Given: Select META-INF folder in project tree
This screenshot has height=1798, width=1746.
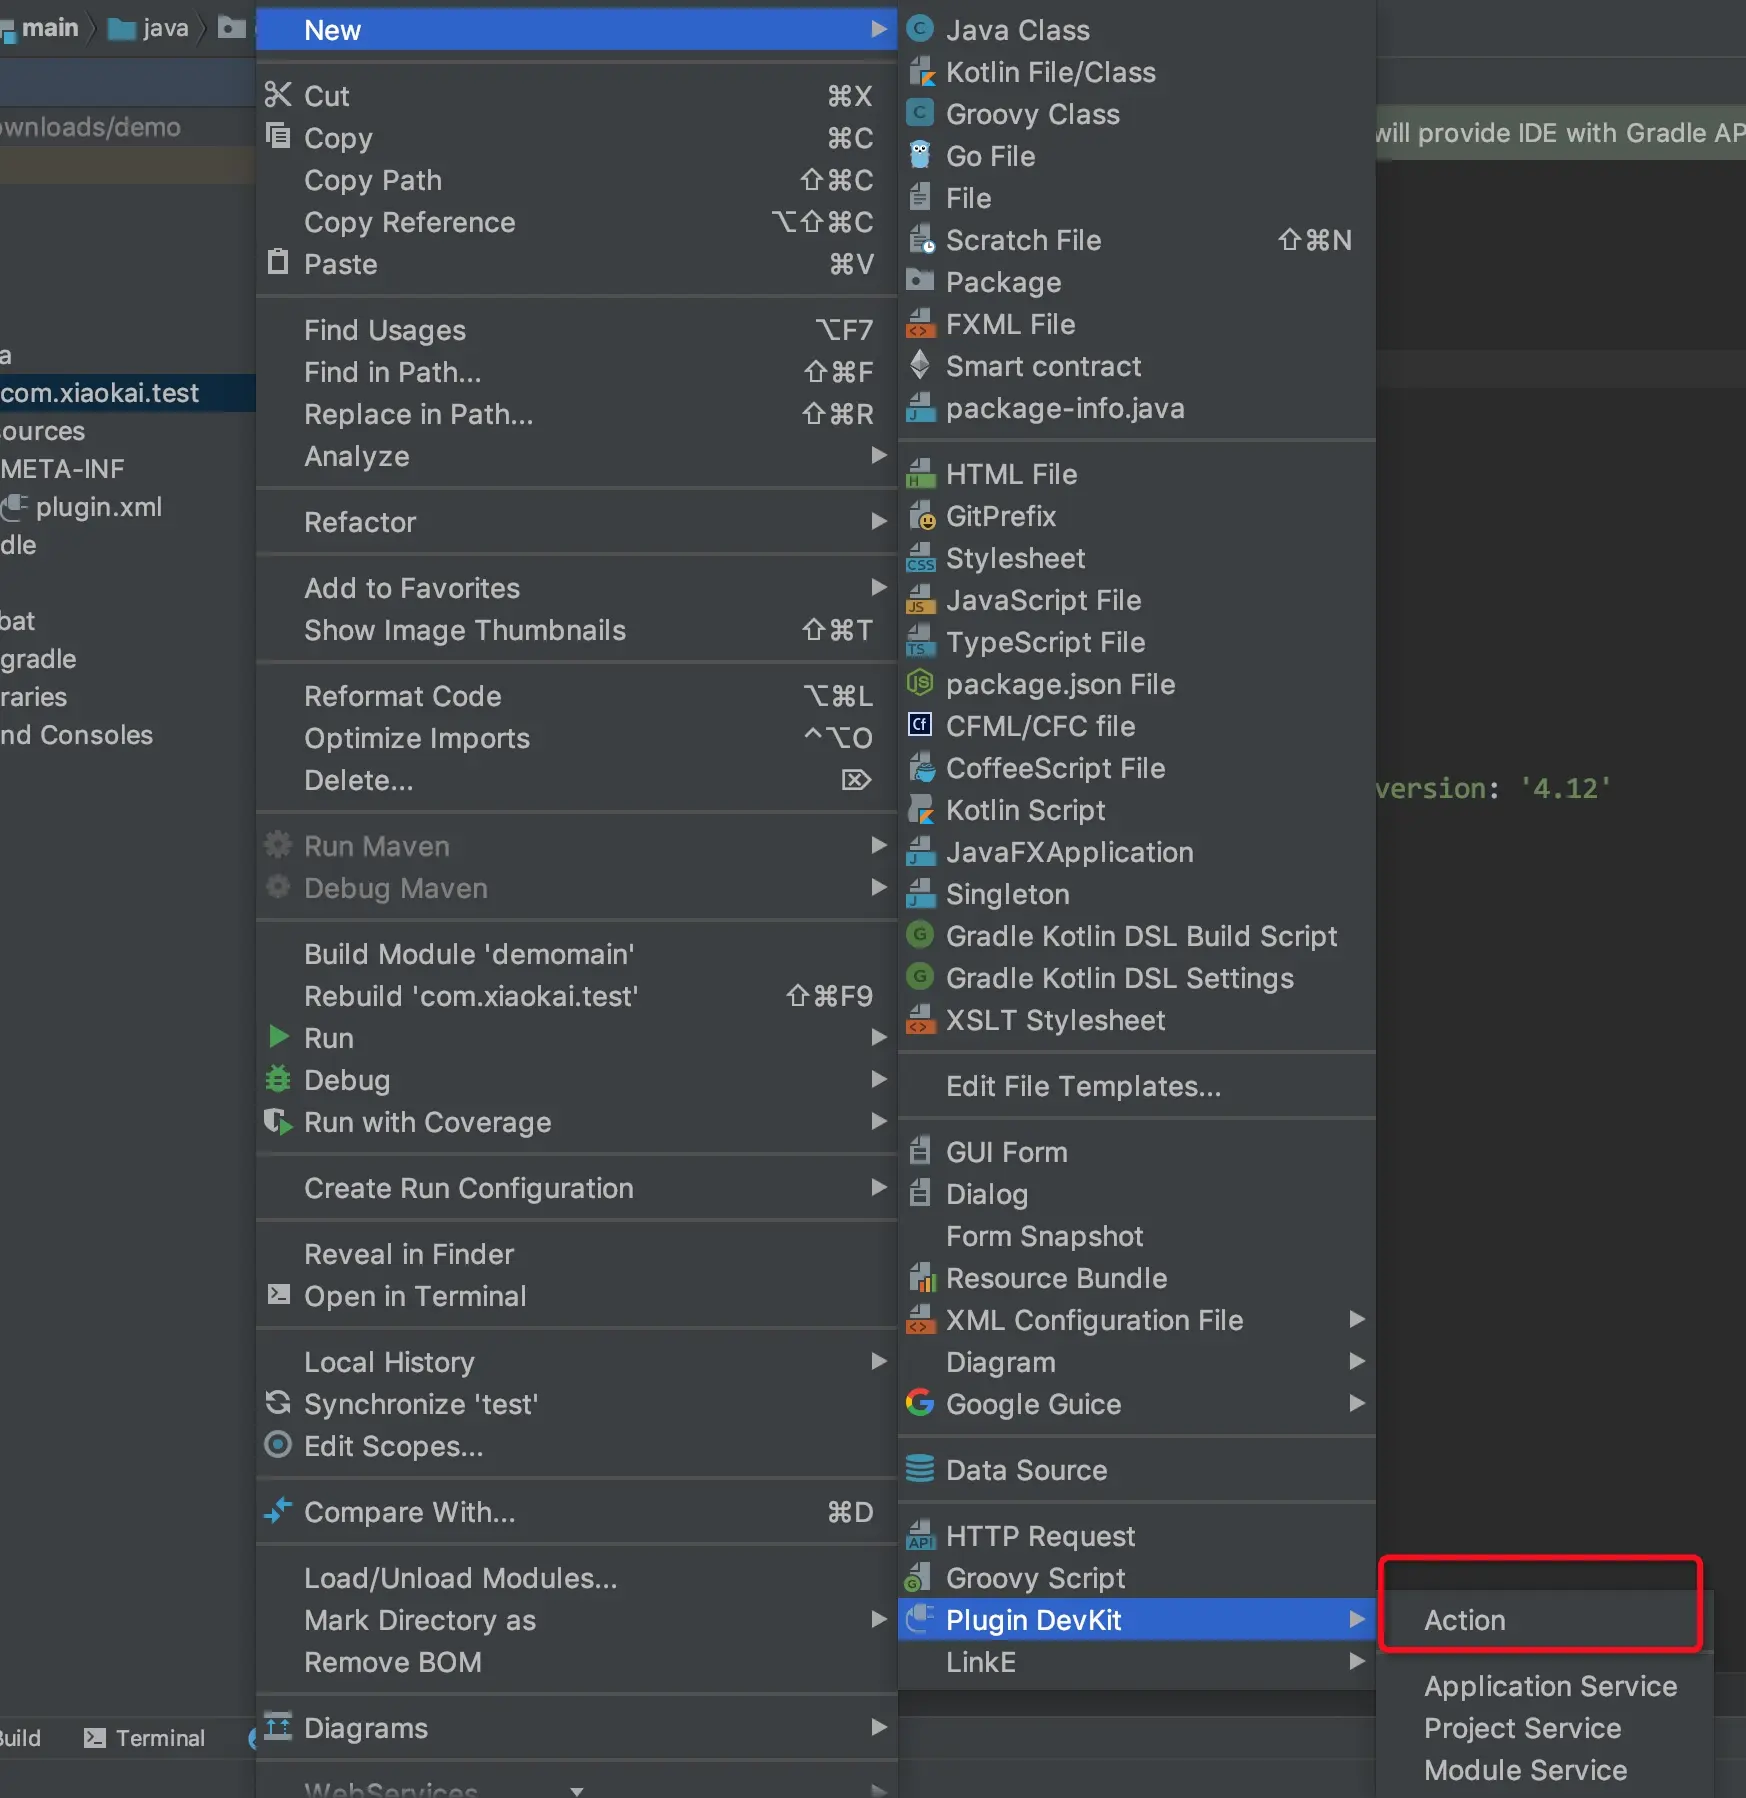Looking at the screenshot, I should click(62, 469).
